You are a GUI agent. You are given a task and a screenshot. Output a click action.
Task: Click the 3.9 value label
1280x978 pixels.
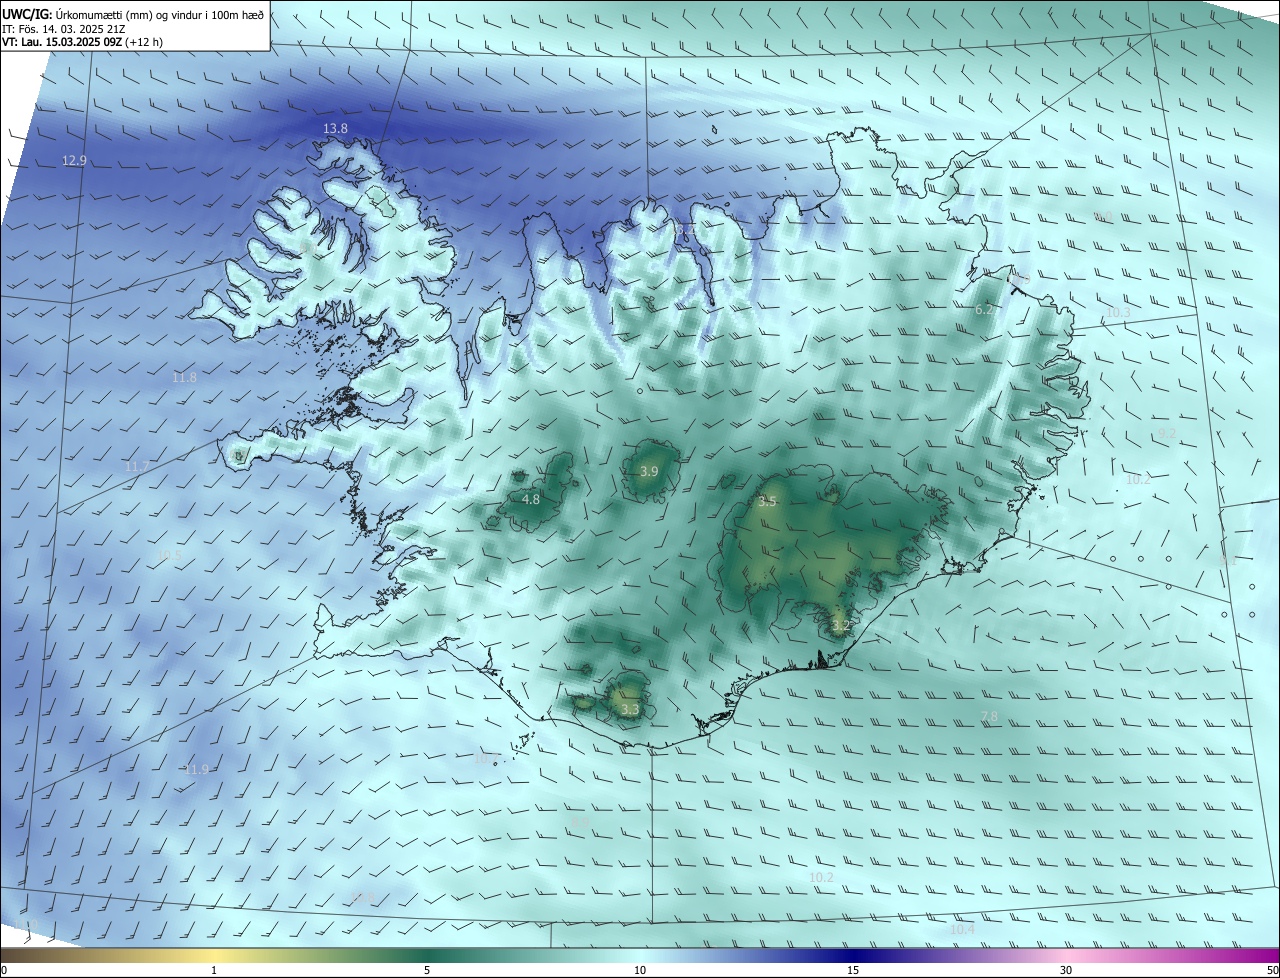point(649,472)
